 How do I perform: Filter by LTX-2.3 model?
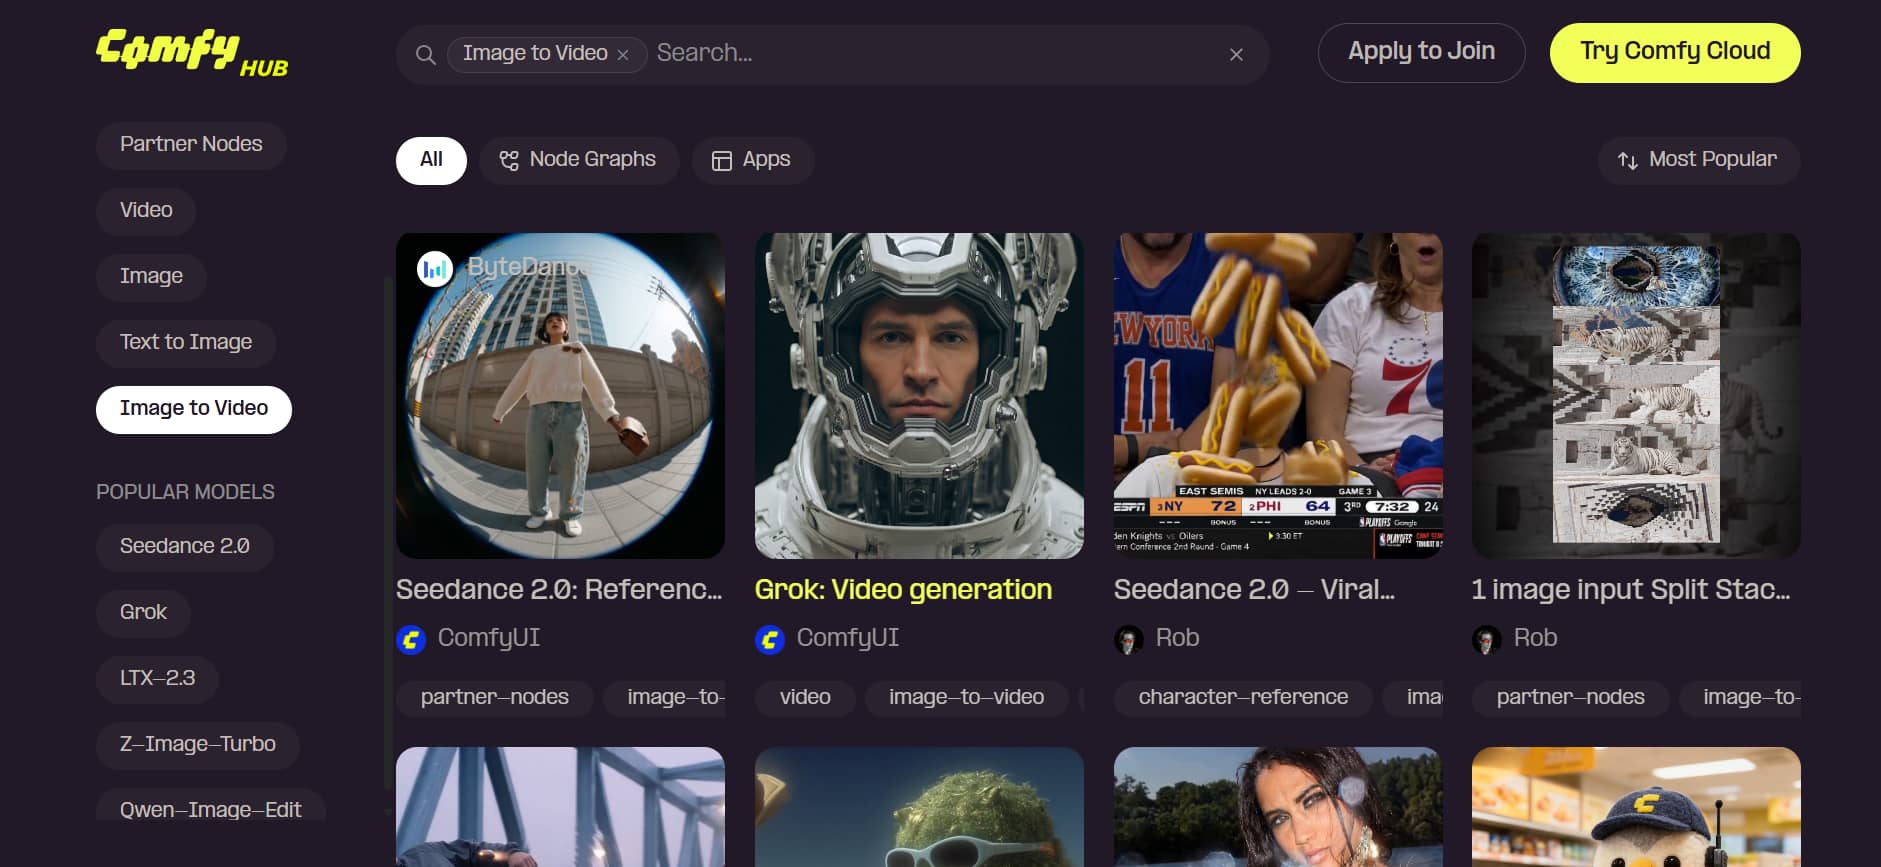157,679
